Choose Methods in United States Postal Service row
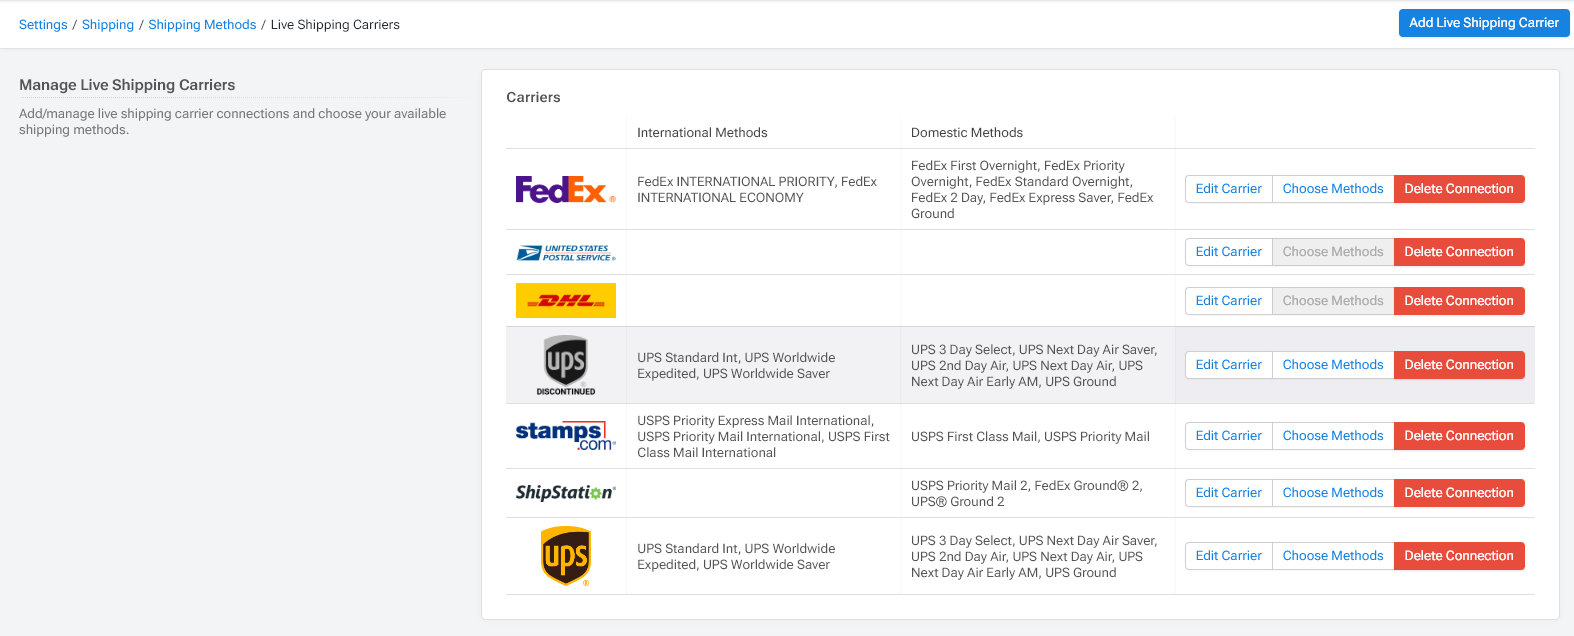The width and height of the screenshot is (1574, 636). click(x=1333, y=252)
